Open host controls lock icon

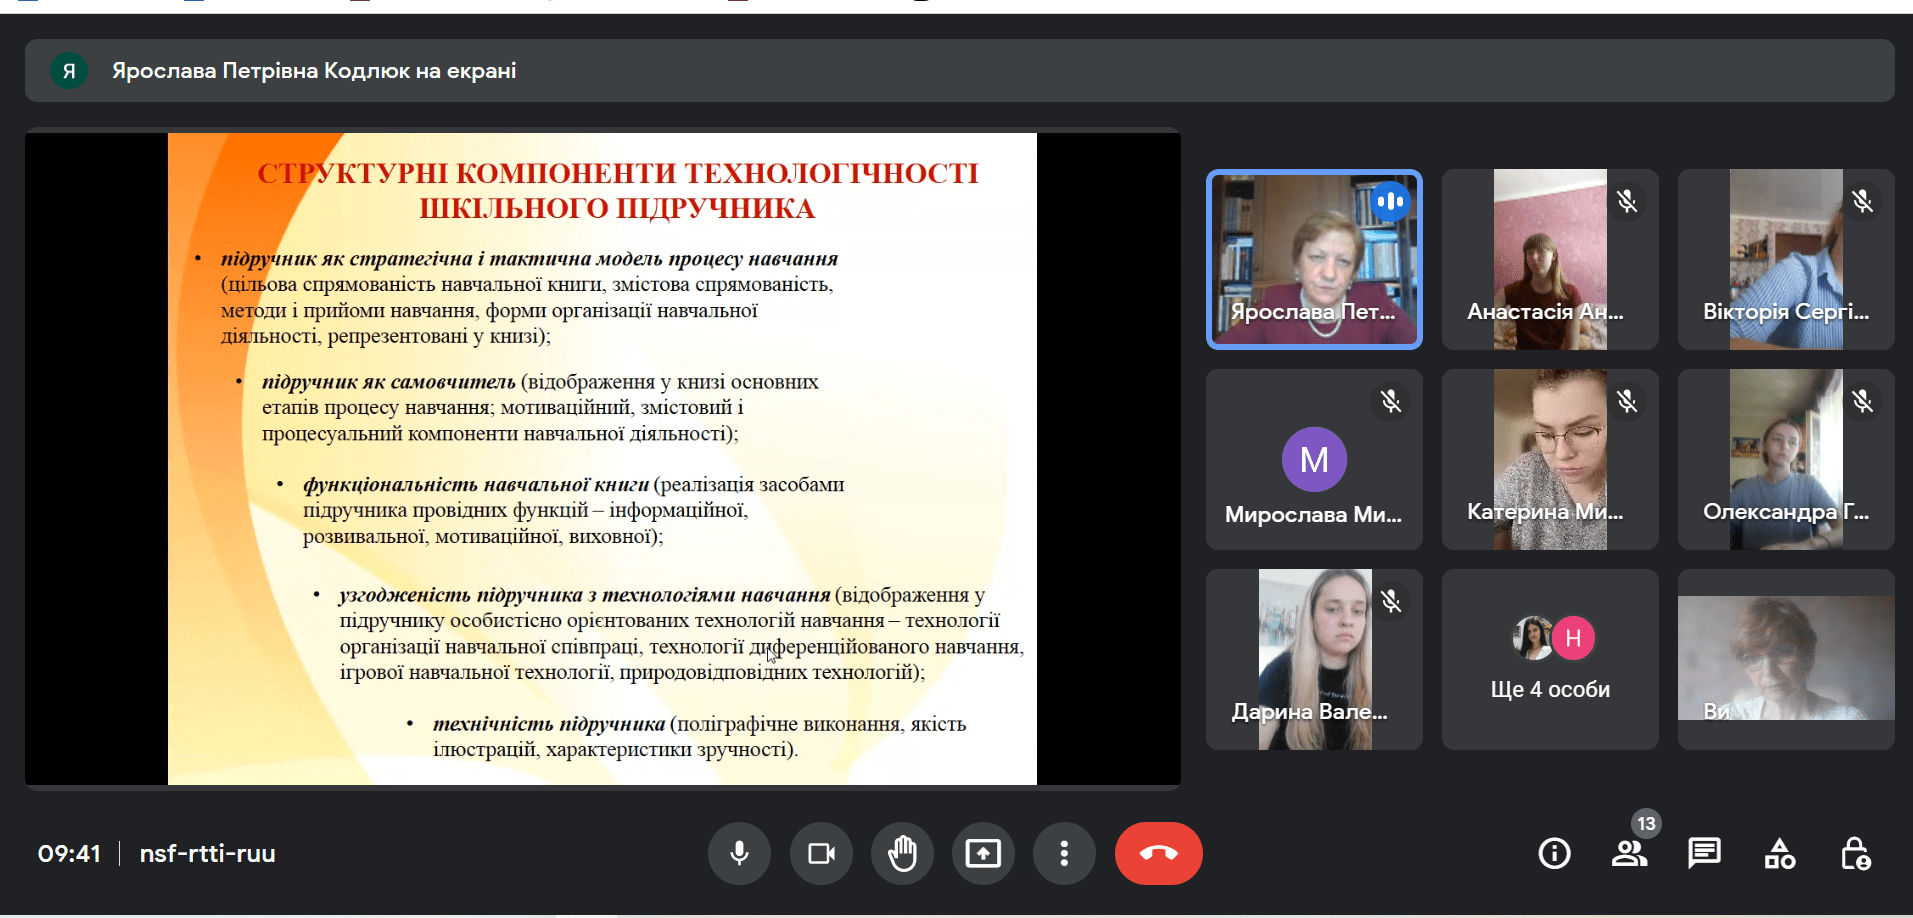1856,853
